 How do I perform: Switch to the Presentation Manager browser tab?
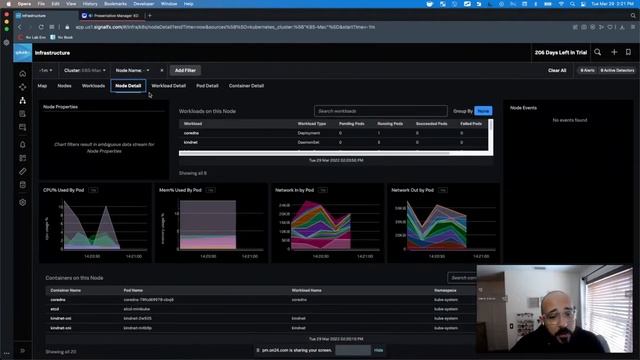pos(112,16)
